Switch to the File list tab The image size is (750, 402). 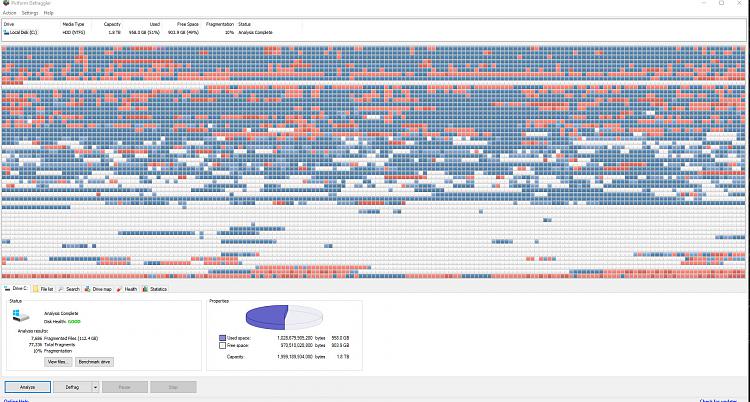(43, 289)
